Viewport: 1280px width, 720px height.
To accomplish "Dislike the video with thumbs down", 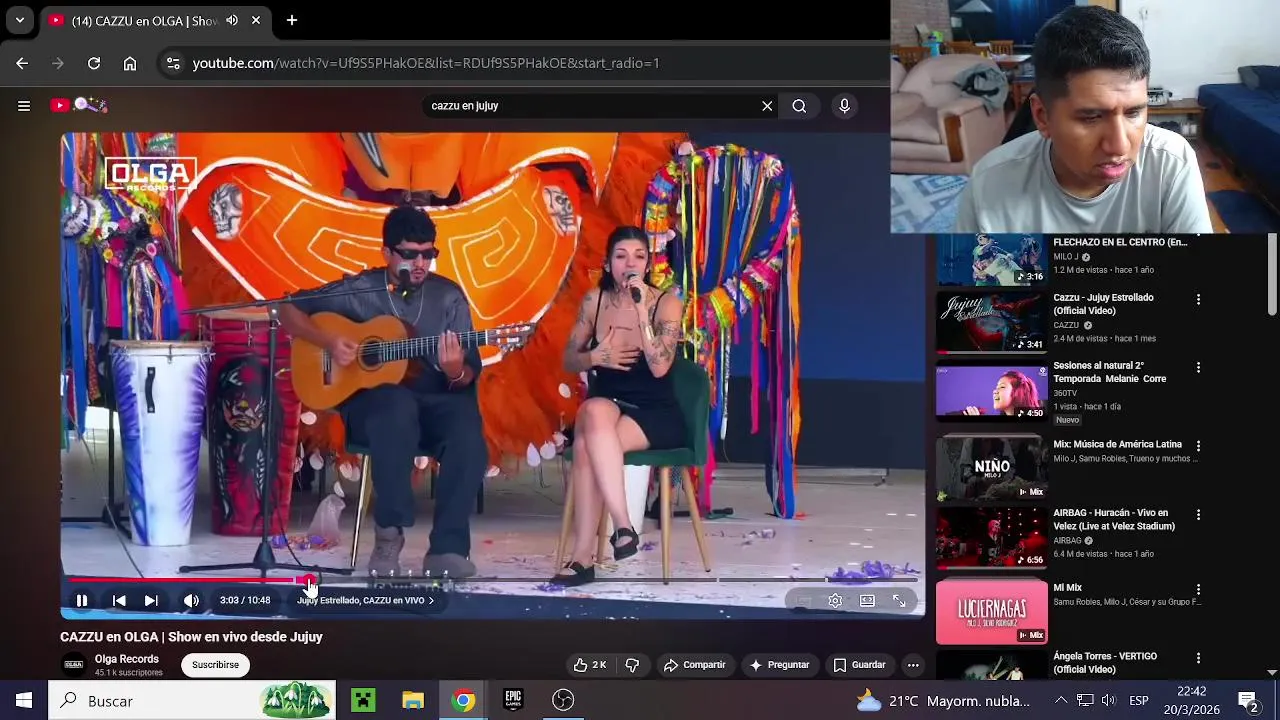I will 632,665.
